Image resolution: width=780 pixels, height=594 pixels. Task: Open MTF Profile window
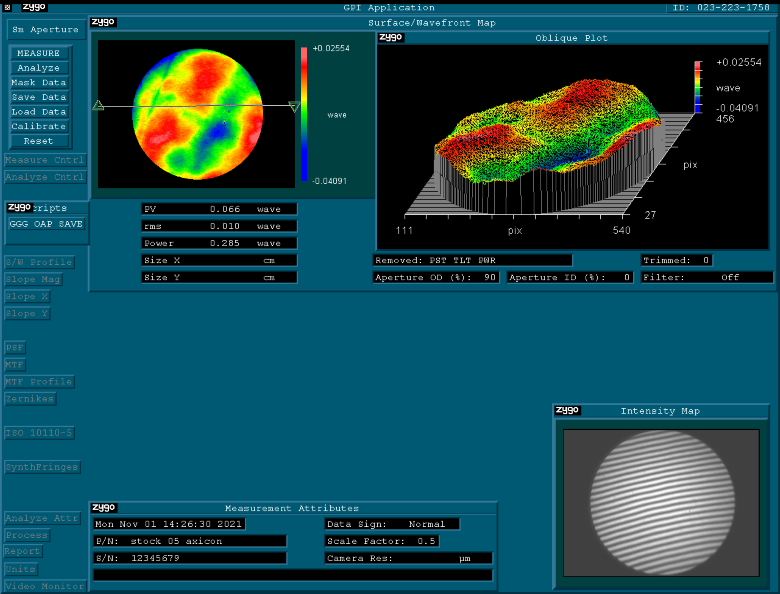39,382
